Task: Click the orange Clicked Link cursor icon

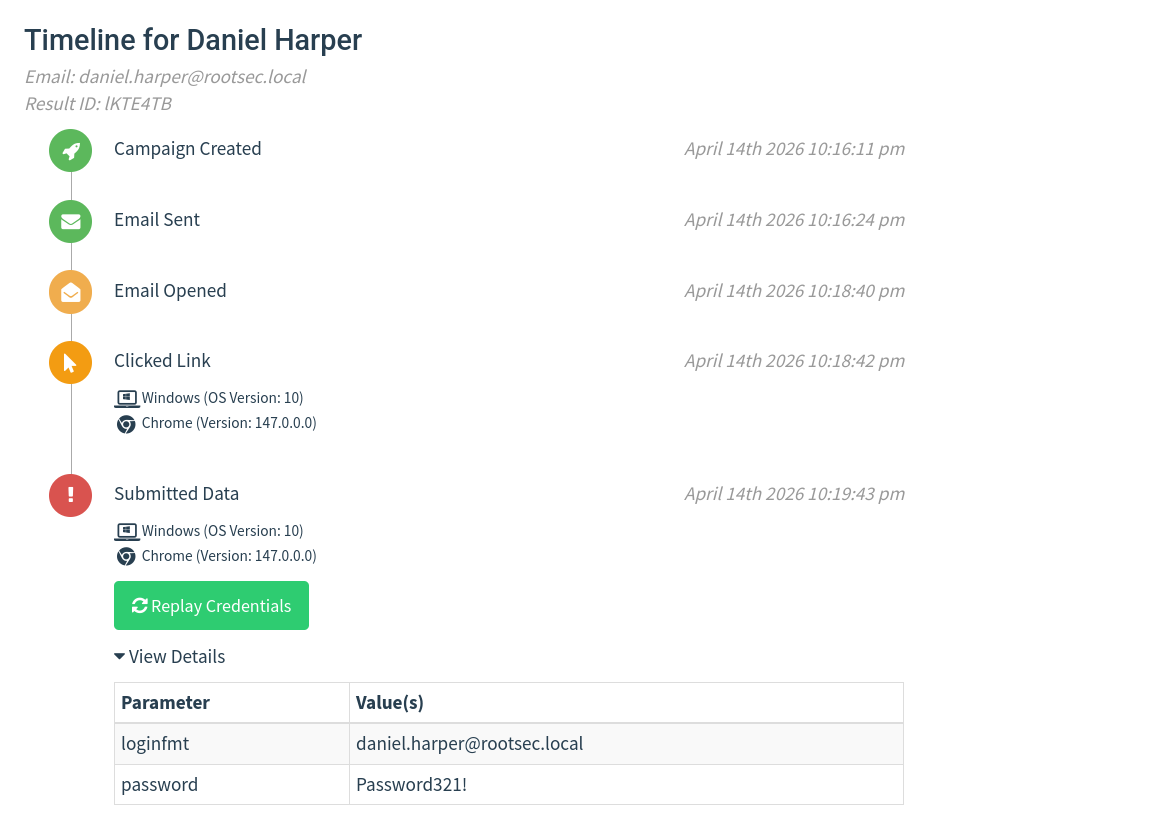Action: pos(71,362)
